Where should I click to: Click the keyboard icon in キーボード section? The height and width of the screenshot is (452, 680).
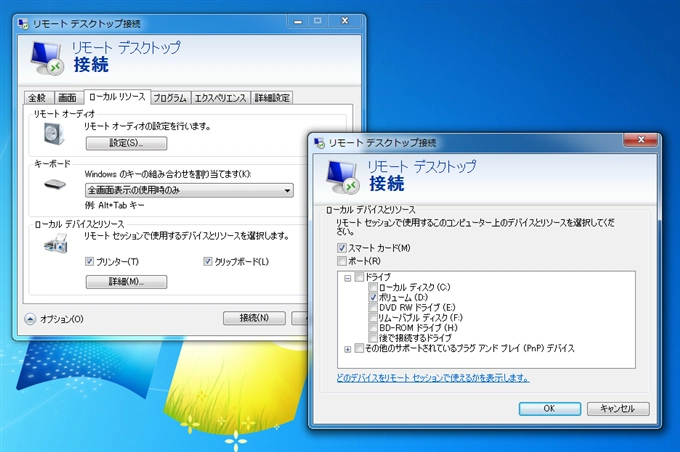pos(55,184)
